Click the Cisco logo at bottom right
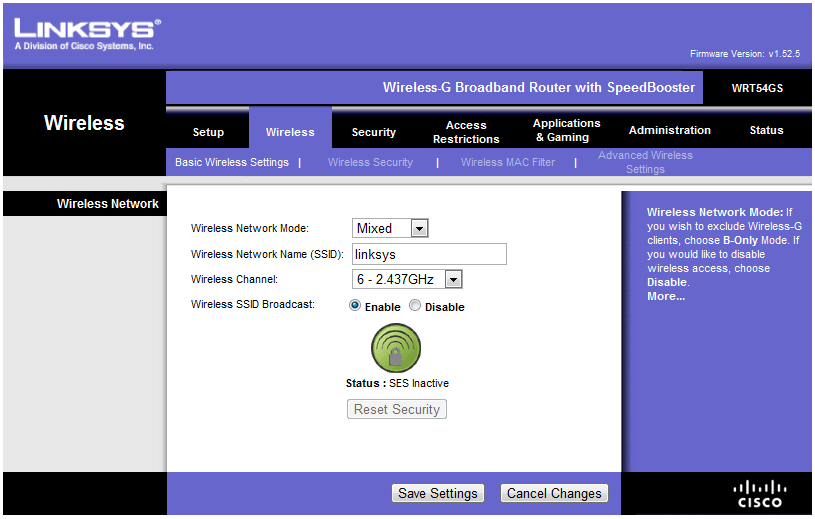Screen dimensions: 815x519 pos(759,494)
